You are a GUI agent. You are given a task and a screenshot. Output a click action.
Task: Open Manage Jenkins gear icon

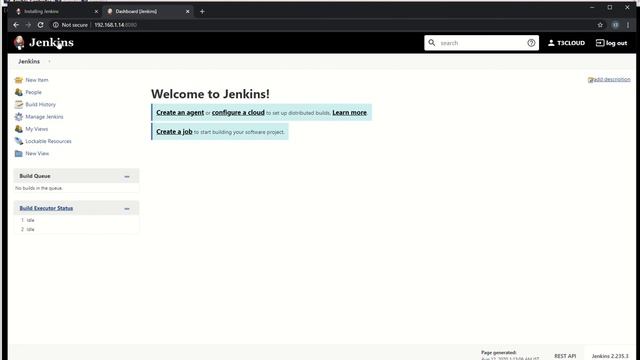(x=19, y=117)
